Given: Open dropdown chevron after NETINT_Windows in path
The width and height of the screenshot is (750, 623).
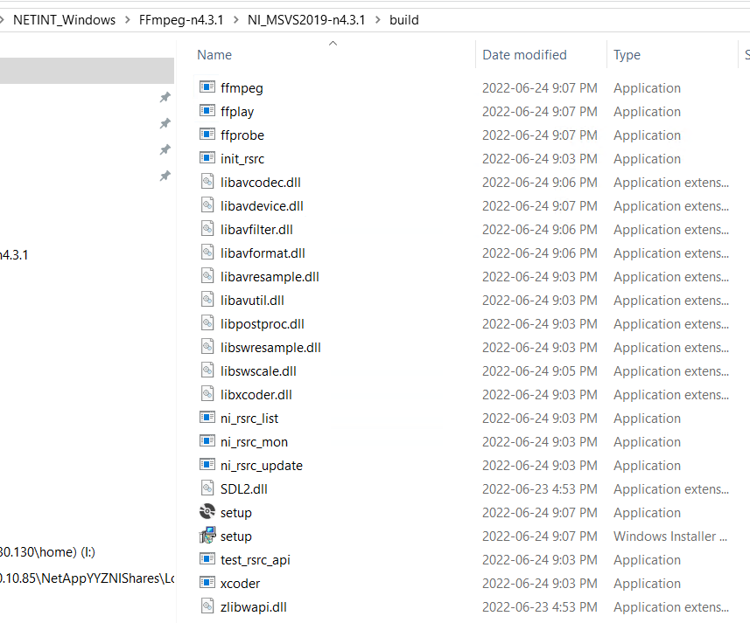Looking at the screenshot, I should click(127, 20).
